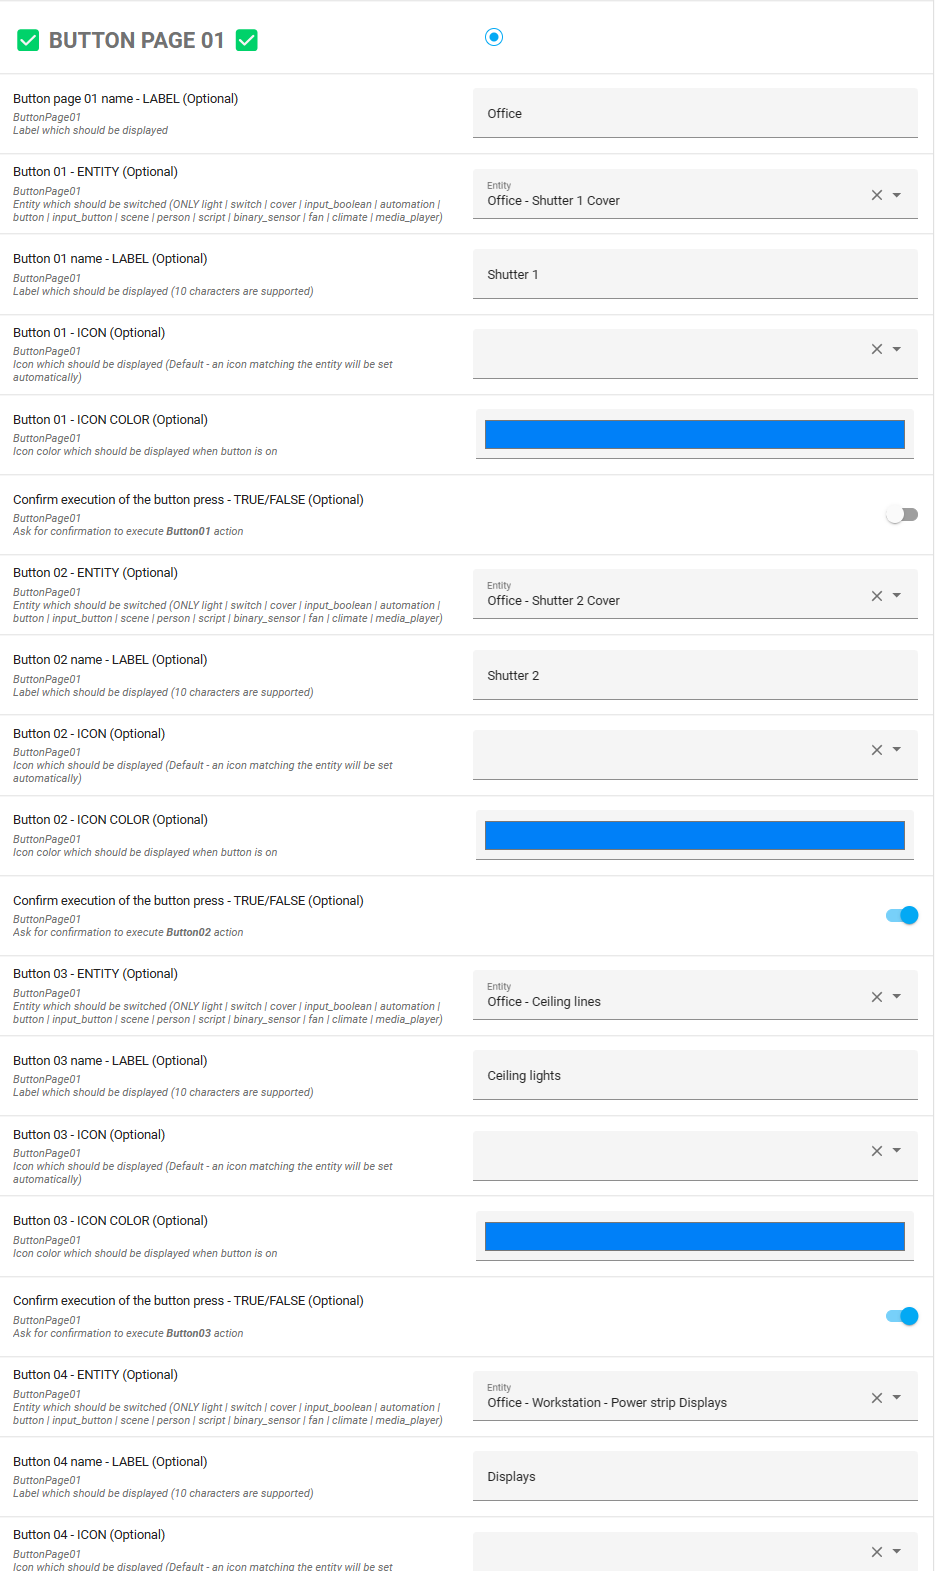
Task: Expand the Button 04 entity dropdown
Action: [897, 1397]
